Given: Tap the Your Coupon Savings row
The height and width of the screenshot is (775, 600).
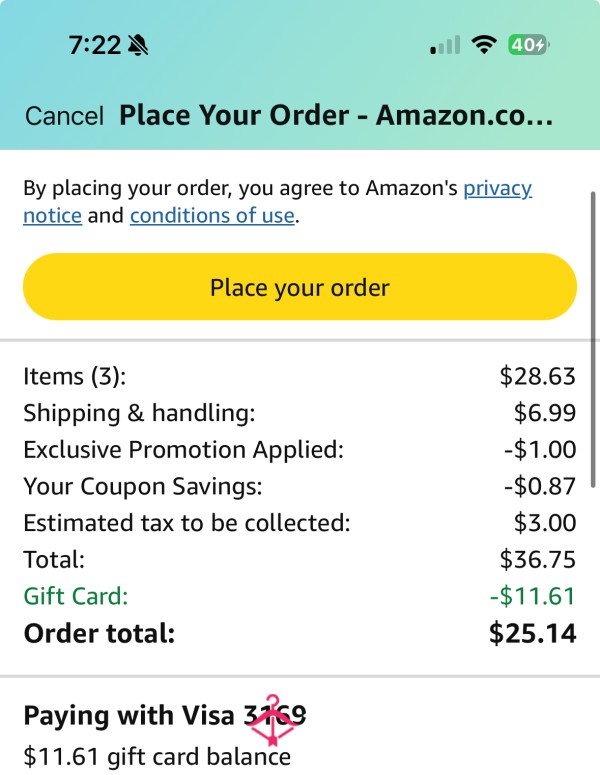Looking at the screenshot, I should 300,486.
